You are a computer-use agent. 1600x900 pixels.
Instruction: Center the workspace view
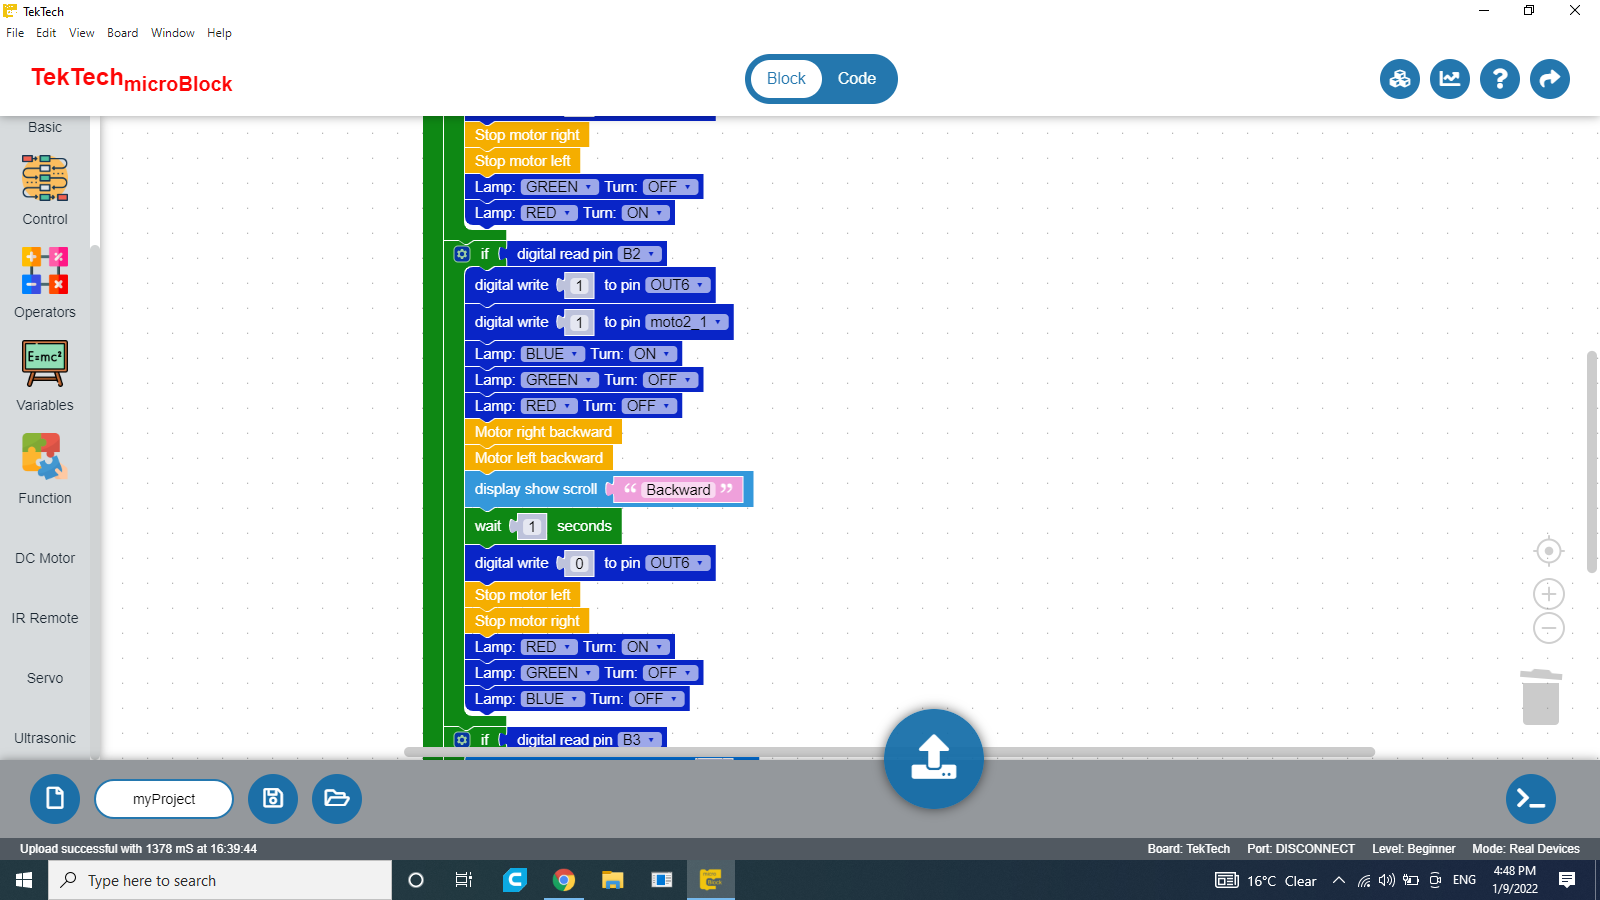pos(1549,551)
